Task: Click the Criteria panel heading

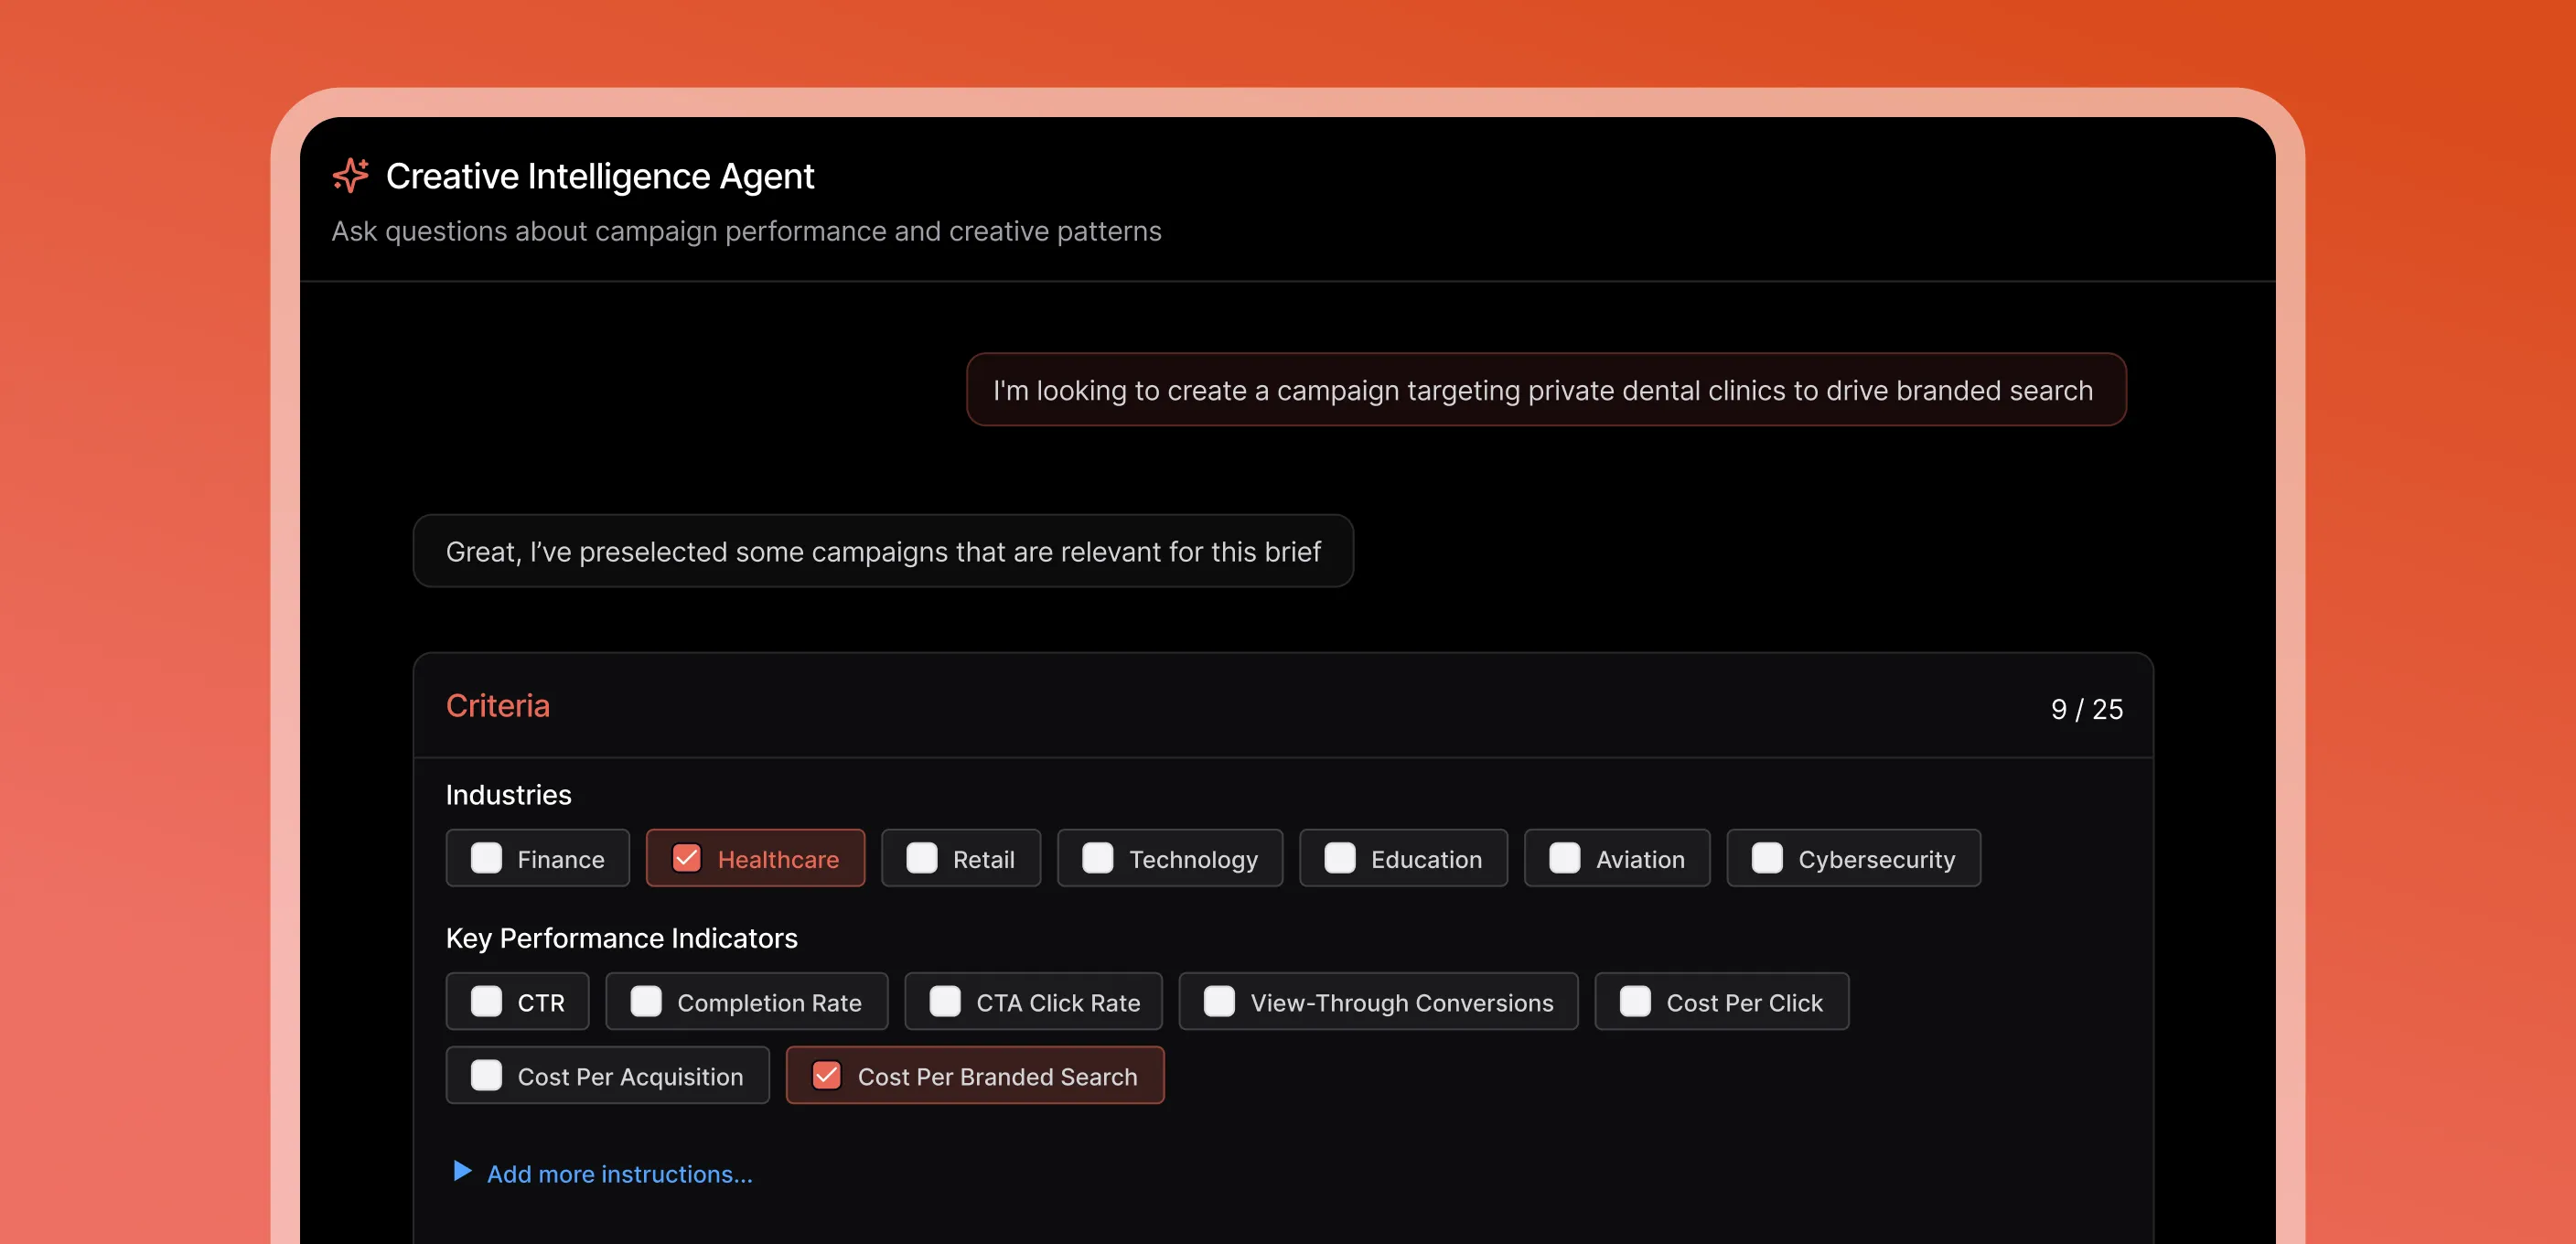Action: (497, 705)
